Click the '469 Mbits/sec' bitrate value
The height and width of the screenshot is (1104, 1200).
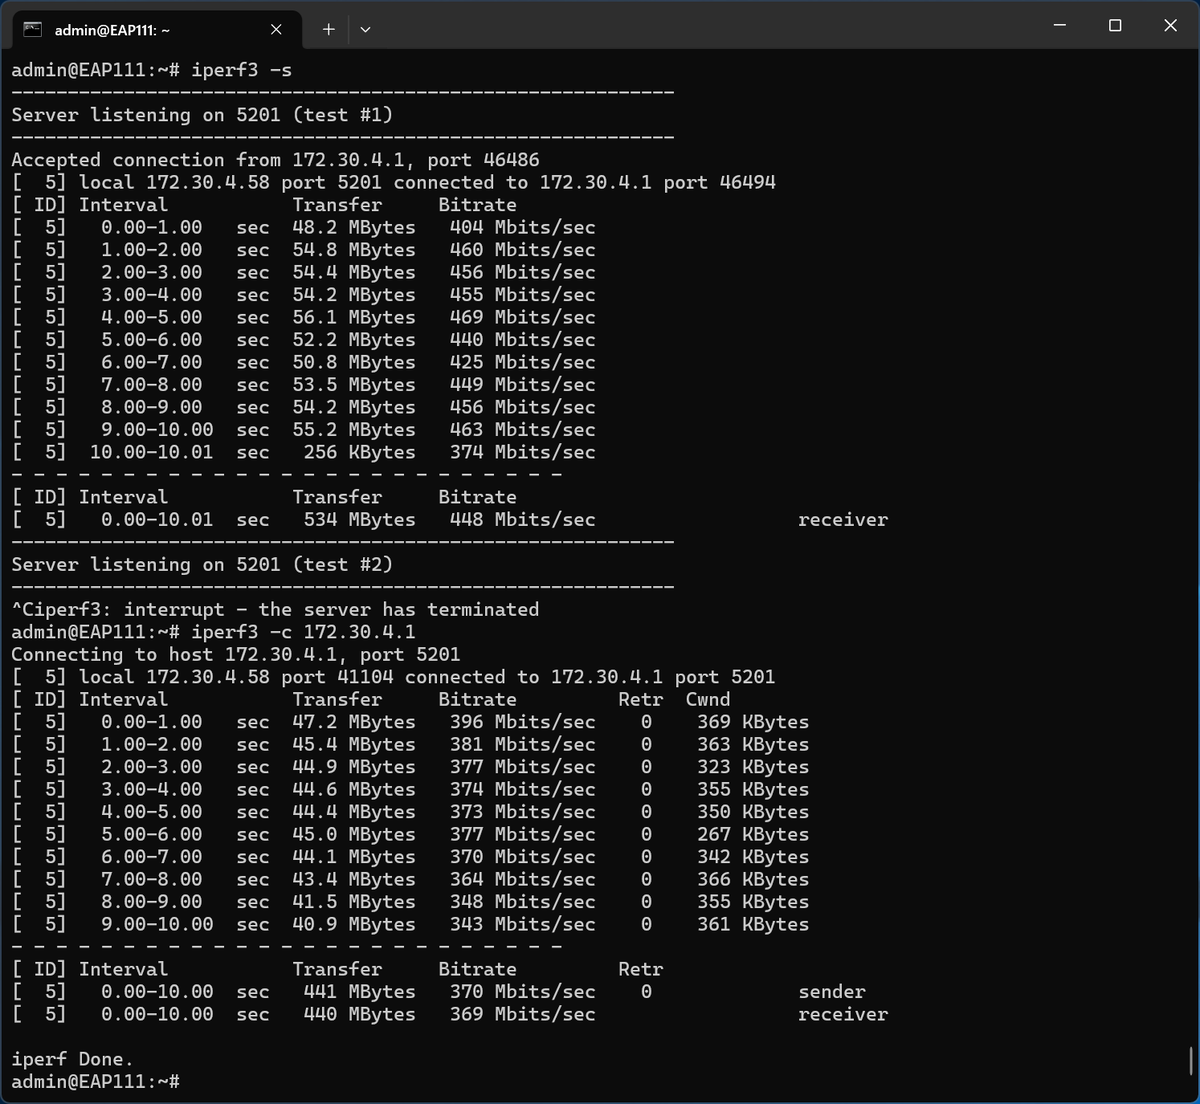click(x=522, y=317)
